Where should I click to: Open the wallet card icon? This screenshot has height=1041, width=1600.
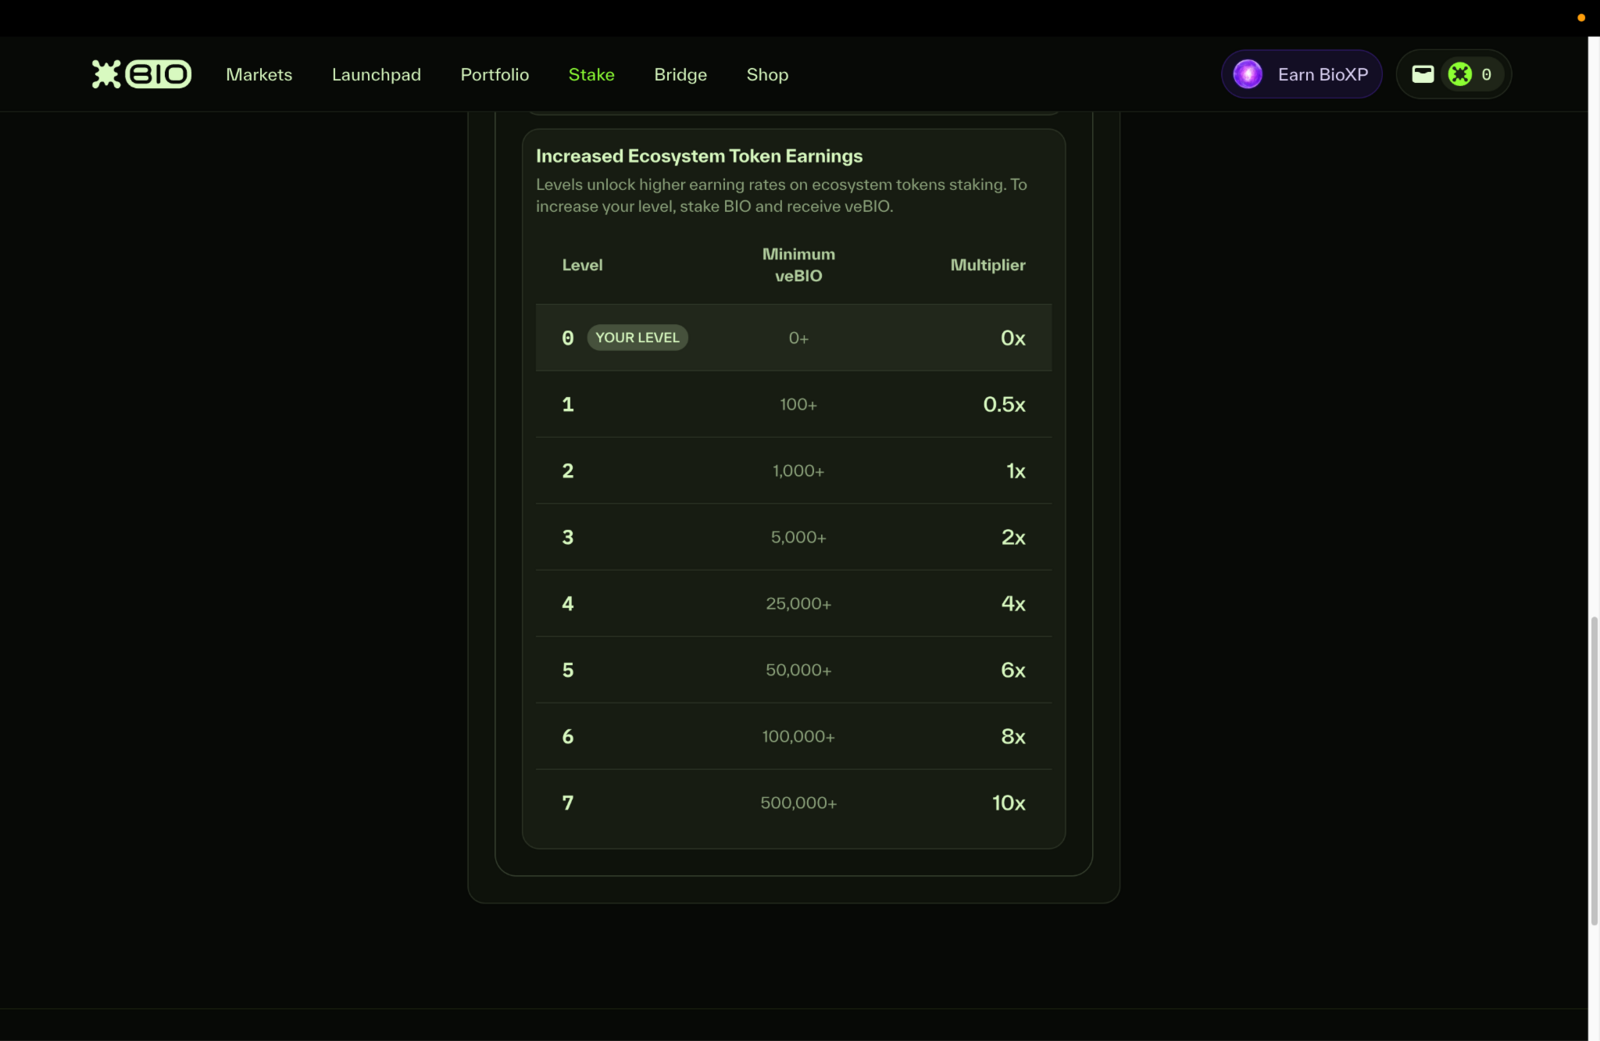1422,74
